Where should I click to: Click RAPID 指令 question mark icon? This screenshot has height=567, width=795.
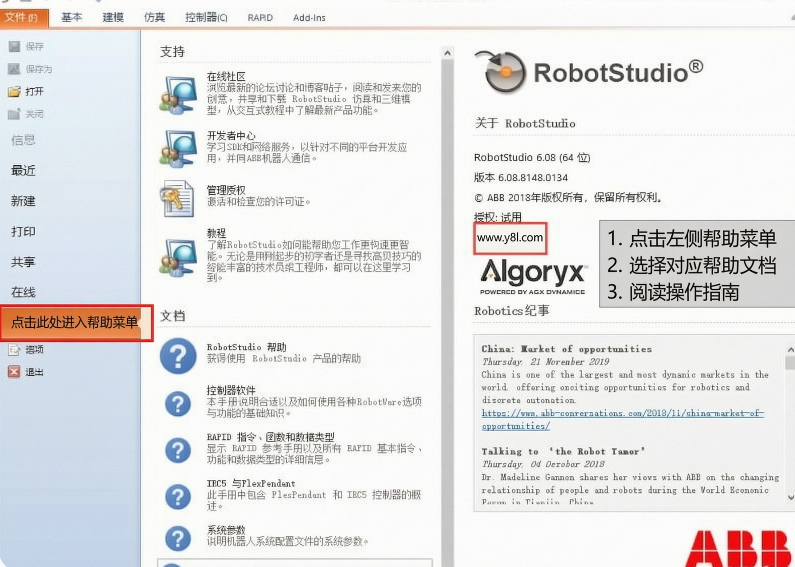pyautogui.click(x=178, y=450)
